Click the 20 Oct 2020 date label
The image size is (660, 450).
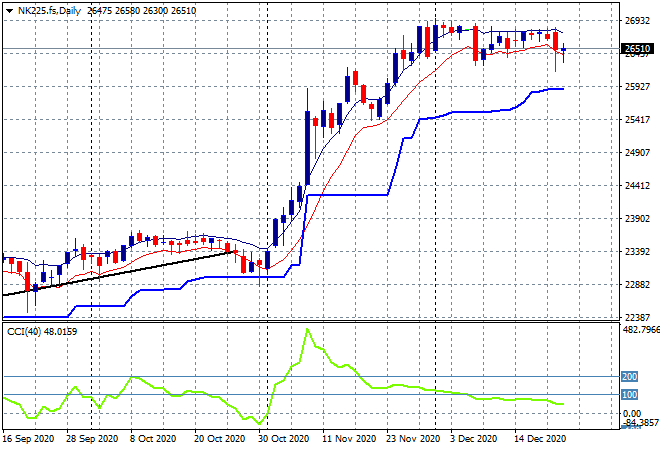pyautogui.click(x=219, y=439)
